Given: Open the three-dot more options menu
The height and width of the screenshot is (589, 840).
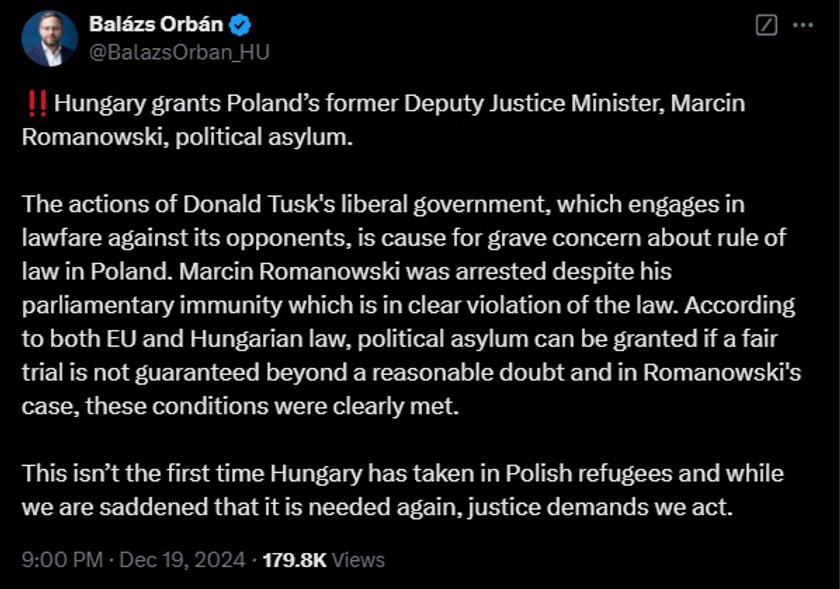Looking at the screenshot, I should 802,25.
